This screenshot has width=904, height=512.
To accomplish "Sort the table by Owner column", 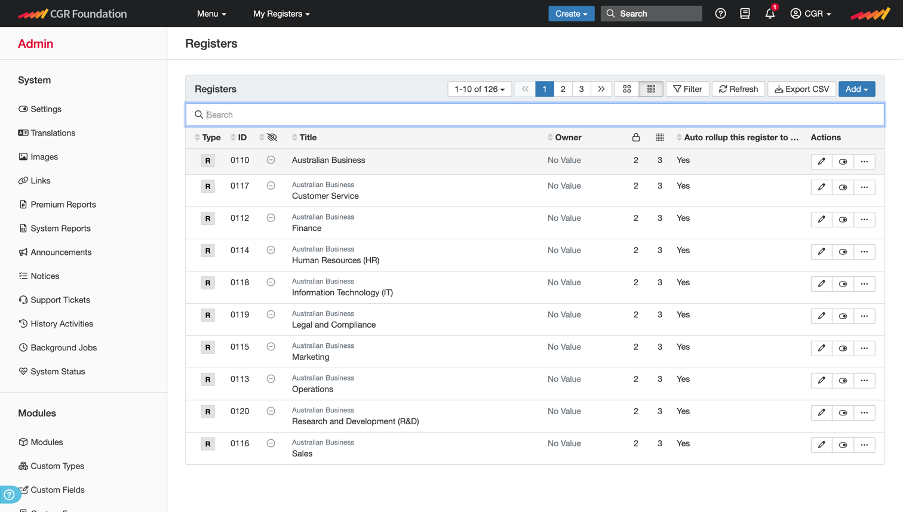I will click(x=564, y=137).
